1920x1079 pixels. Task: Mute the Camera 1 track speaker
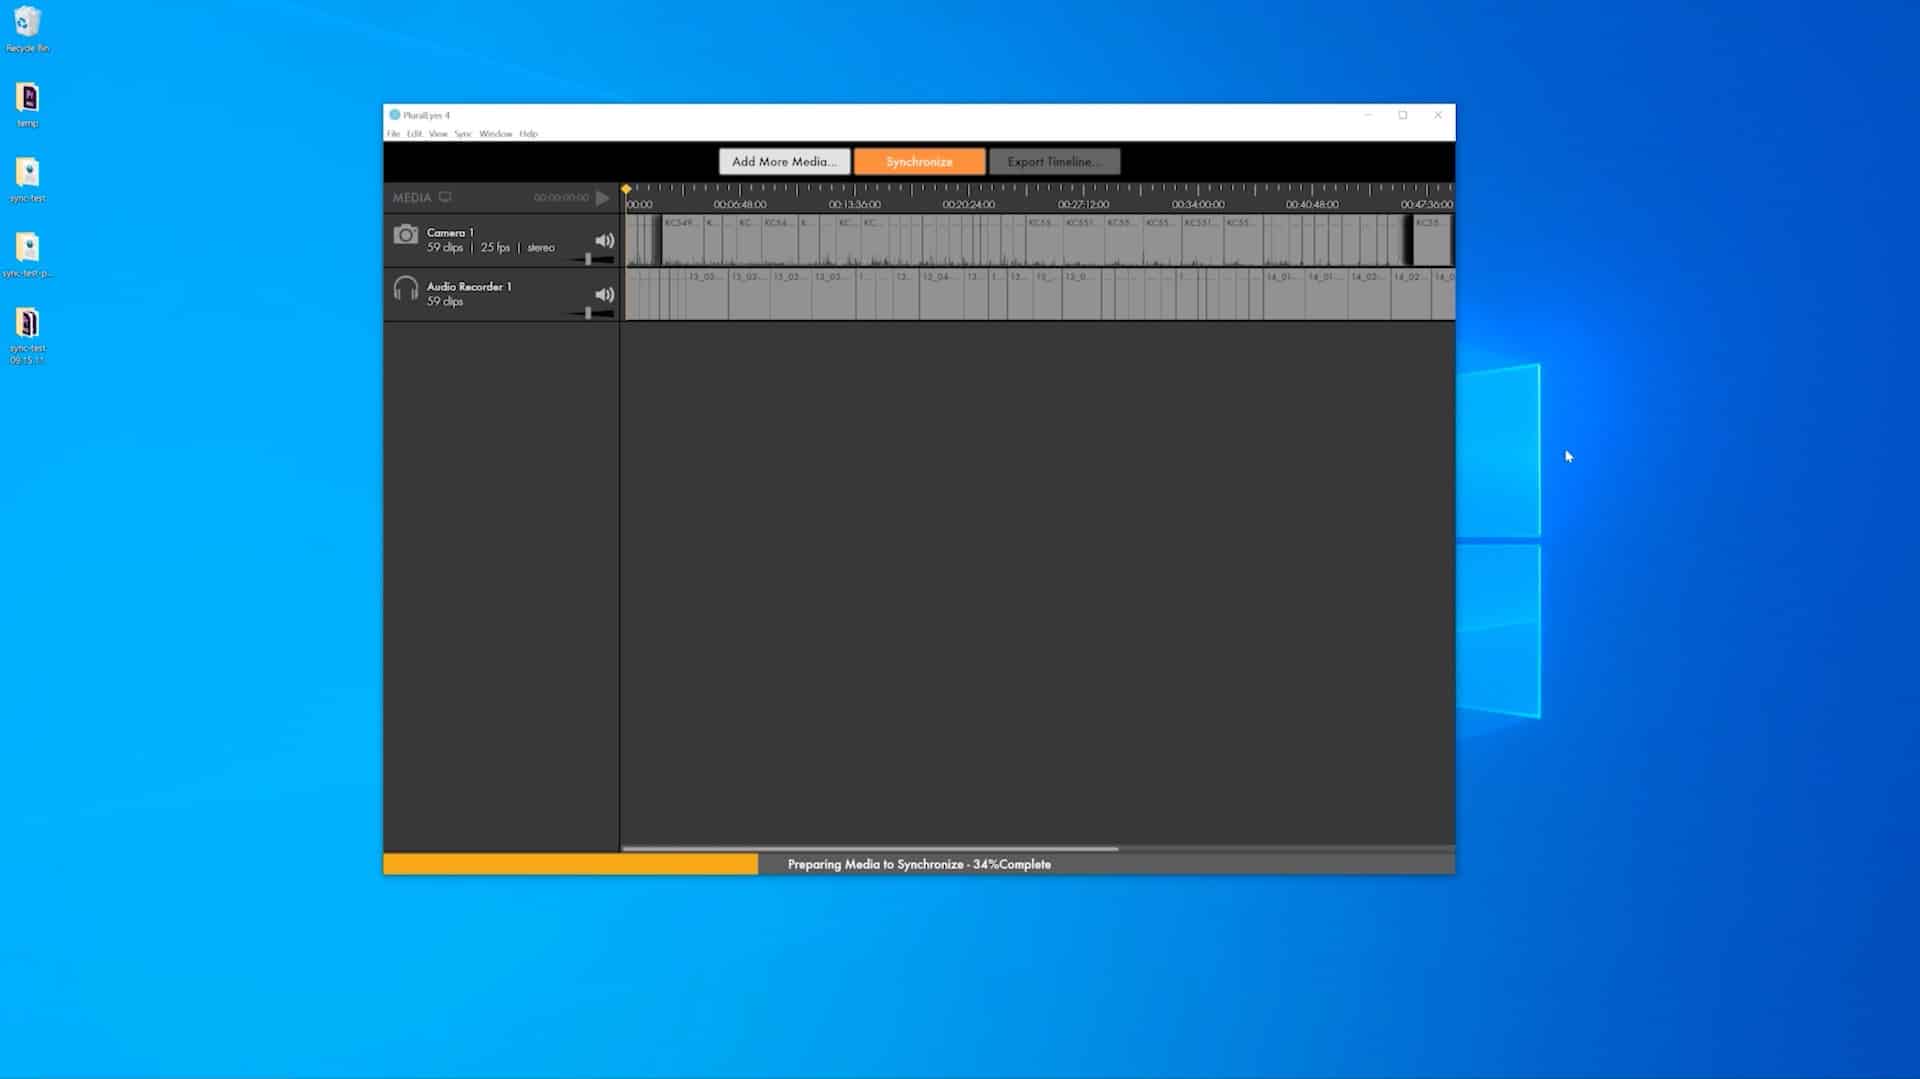pyautogui.click(x=604, y=240)
